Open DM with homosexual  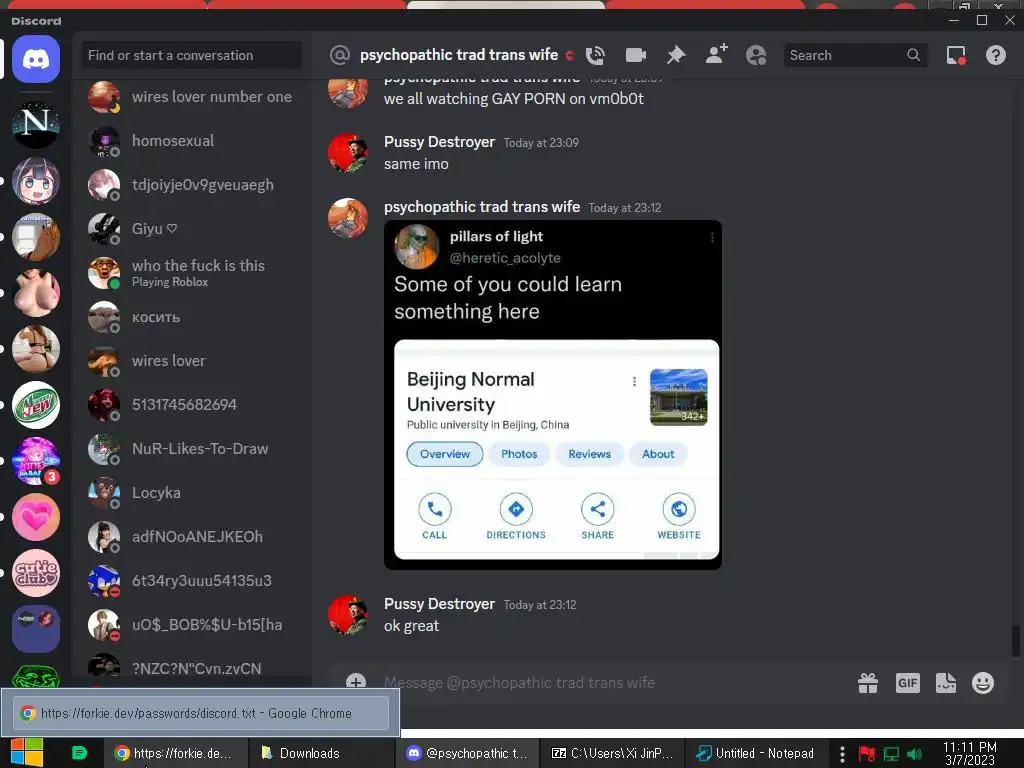click(x=192, y=141)
